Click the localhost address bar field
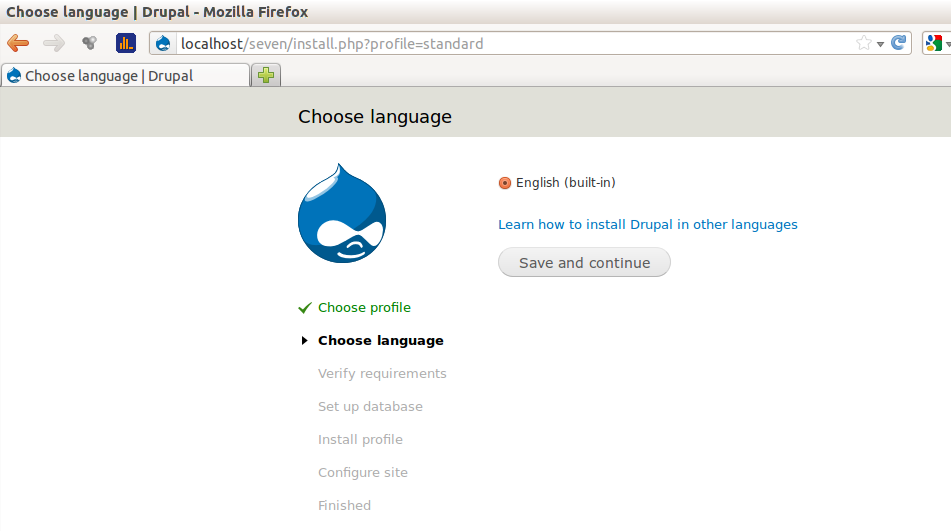This screenshot has height=531, width=951. [x=500, y=44]
